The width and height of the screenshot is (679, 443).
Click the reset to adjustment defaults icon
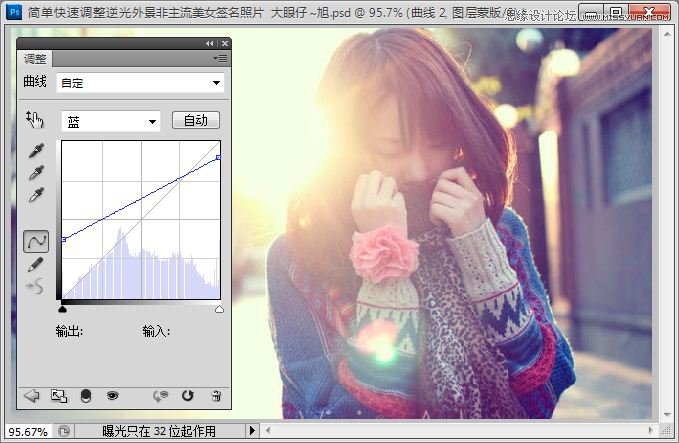coord(188,396)
